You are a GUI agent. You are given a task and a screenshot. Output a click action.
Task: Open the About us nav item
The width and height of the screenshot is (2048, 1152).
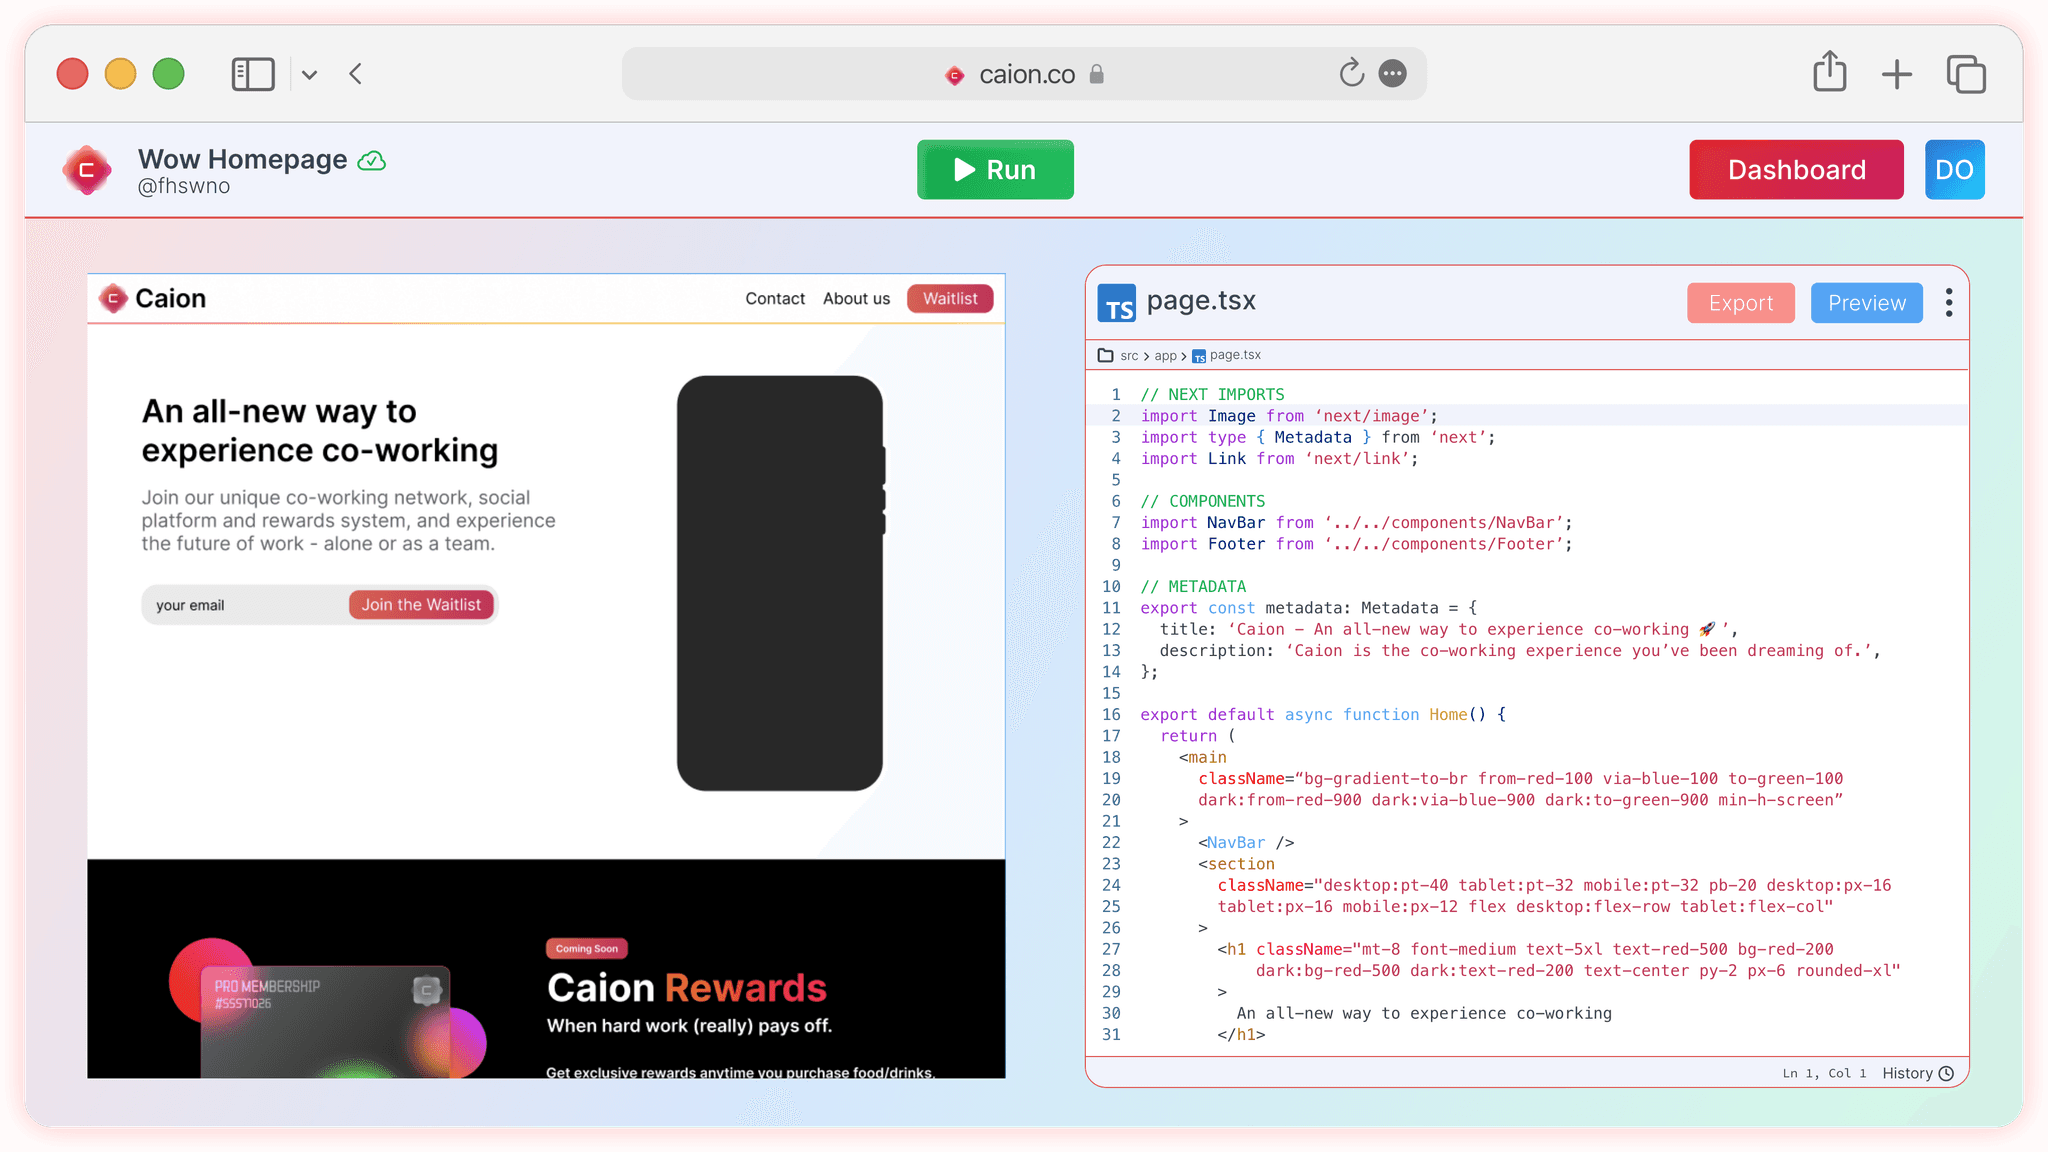856,298
